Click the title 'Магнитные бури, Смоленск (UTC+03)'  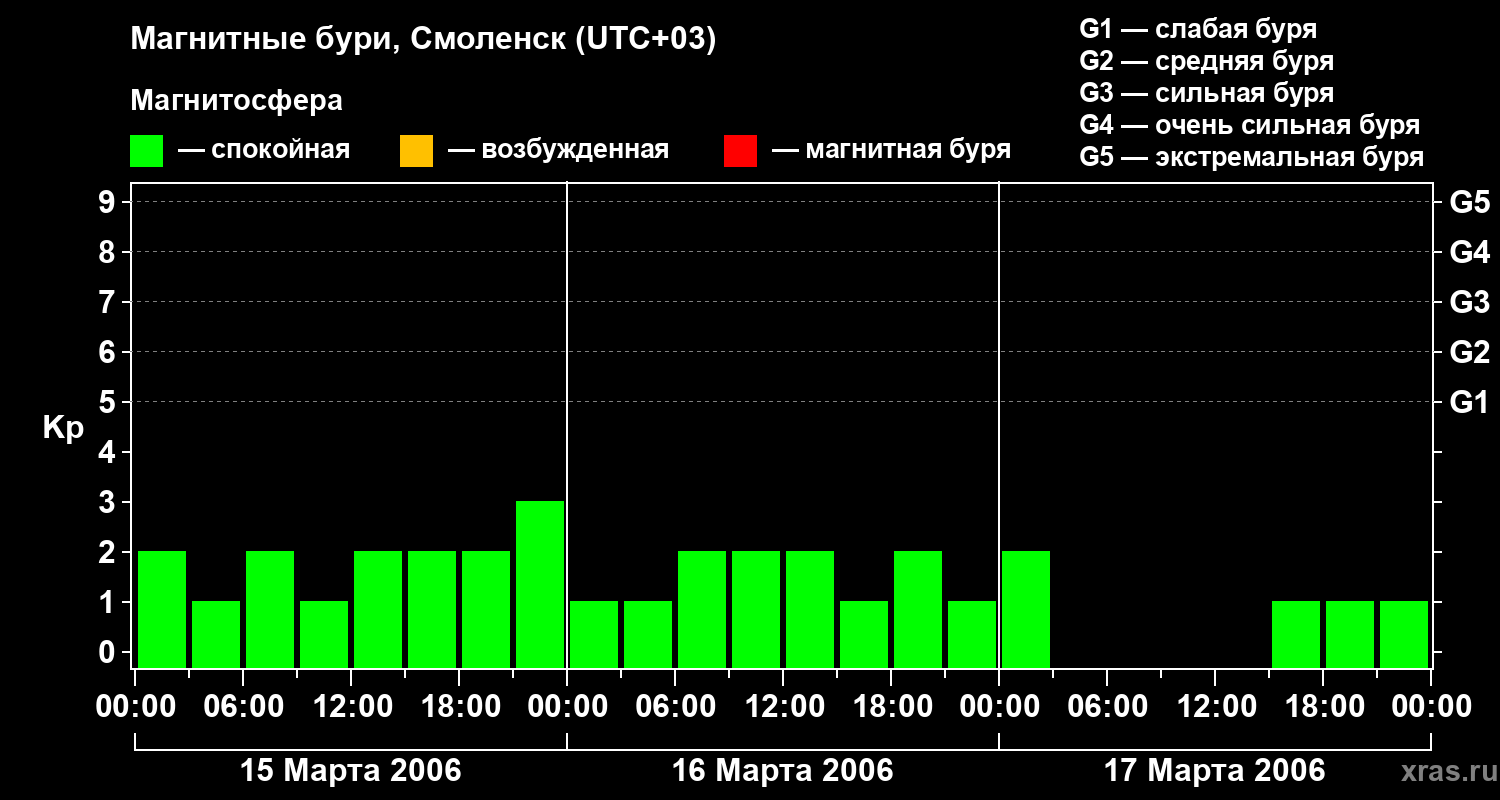pyautogui.click(x=424, y=40)
